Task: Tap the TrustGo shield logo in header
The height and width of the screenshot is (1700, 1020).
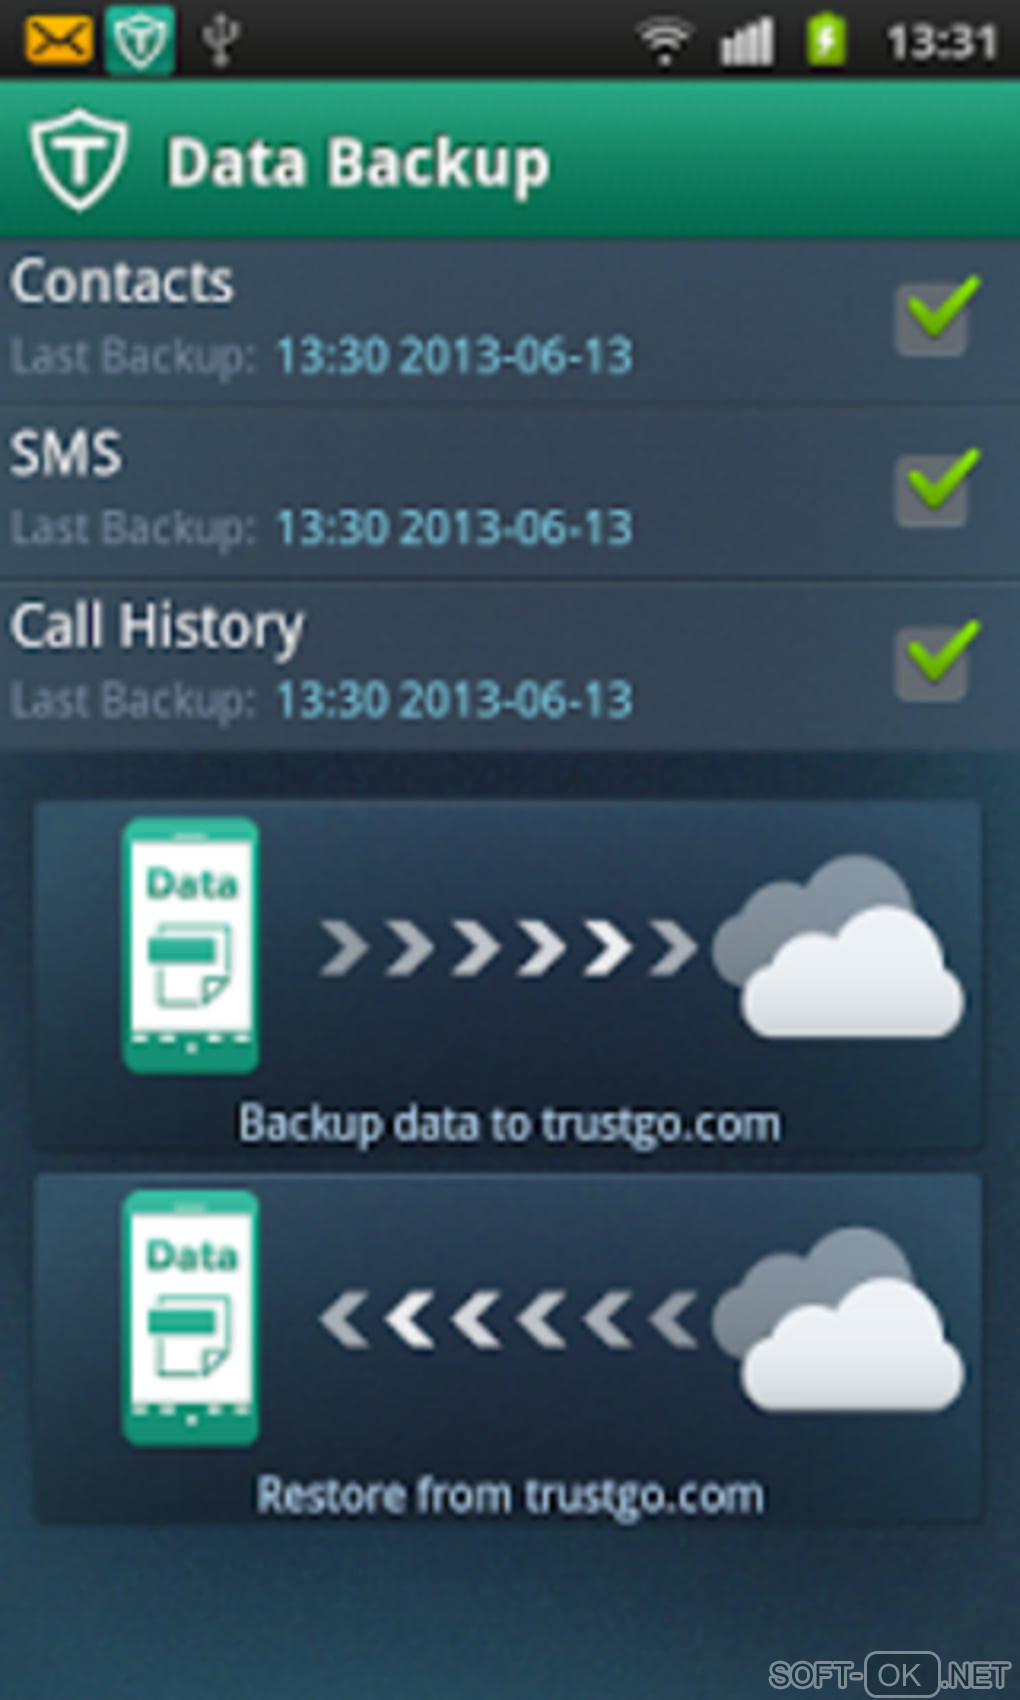Action: [x=79, y=160]
